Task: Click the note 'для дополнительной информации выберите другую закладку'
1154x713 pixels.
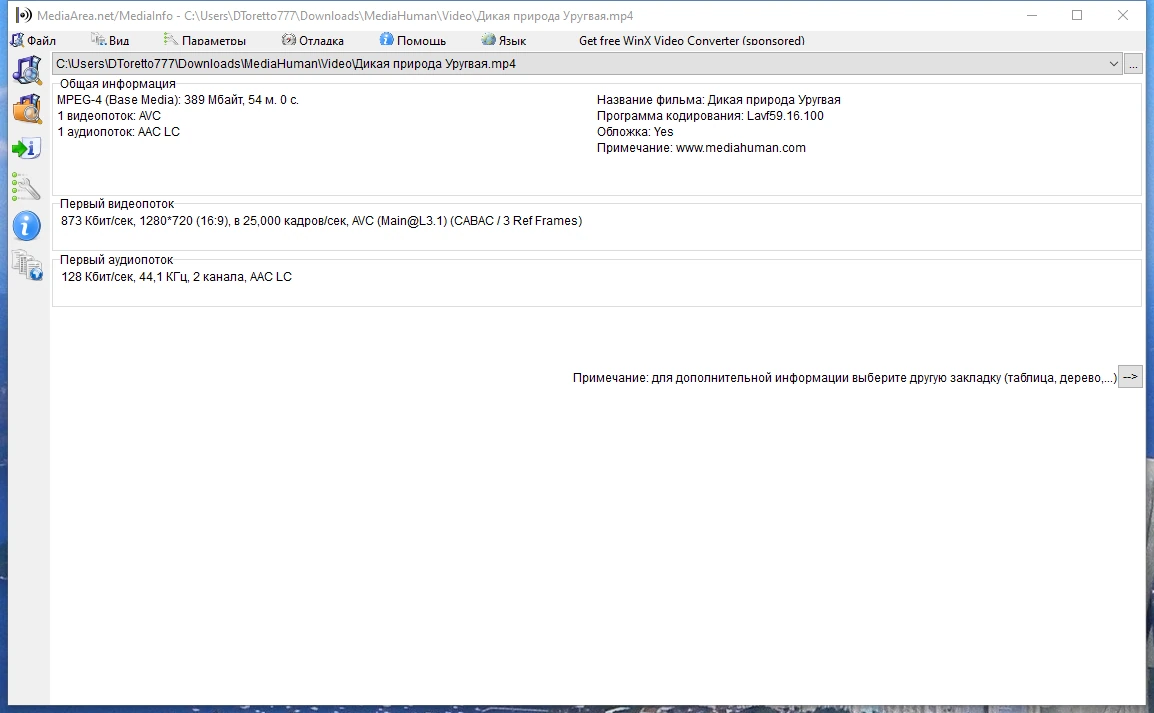Action: (x=845, y=377)
